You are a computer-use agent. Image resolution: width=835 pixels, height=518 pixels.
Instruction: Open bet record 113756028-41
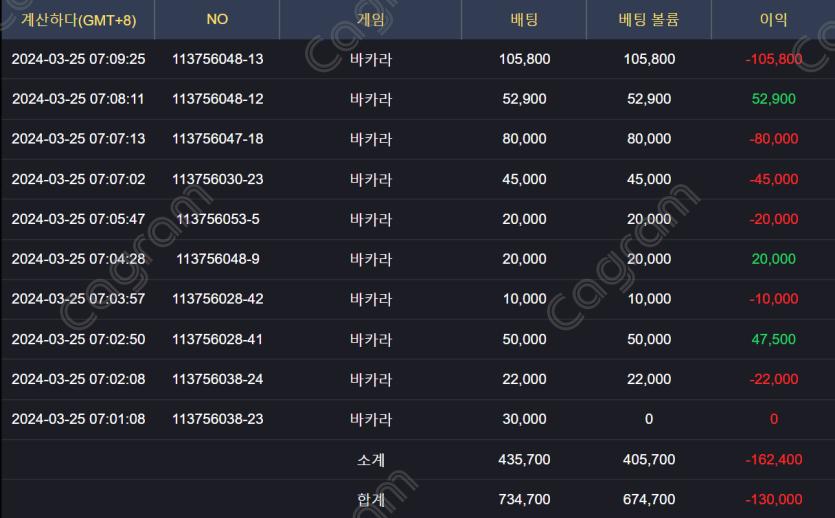tap(218, 339)
